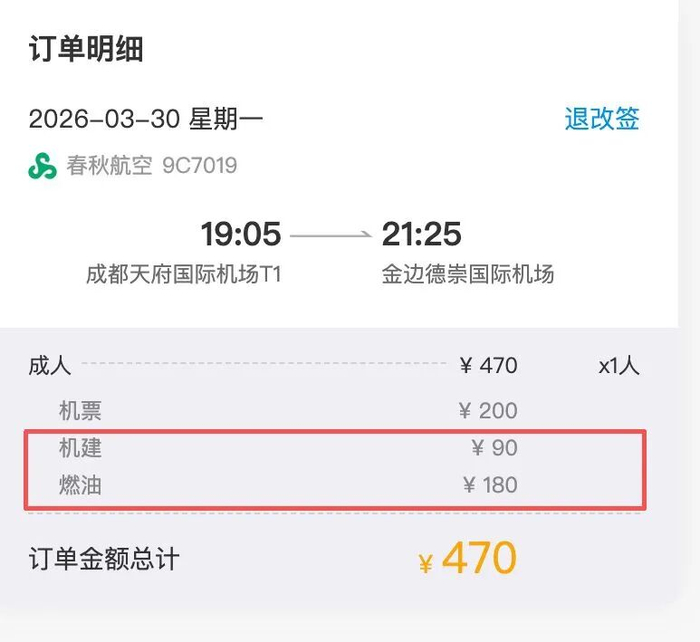Click the 成人 passenger type label
Image resolution: width=700 pixels, height=642 pixels.
click(x=50, y=365)
